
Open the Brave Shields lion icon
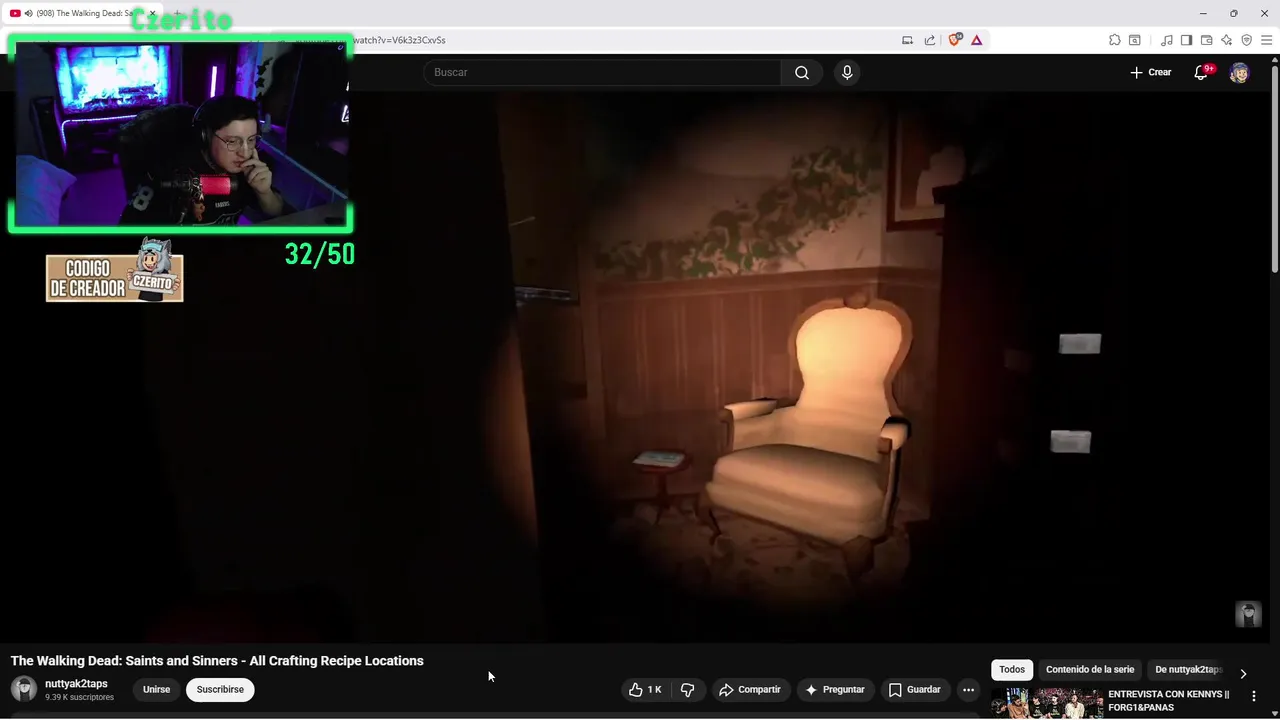pyautogui.click(x=954, y=40)
